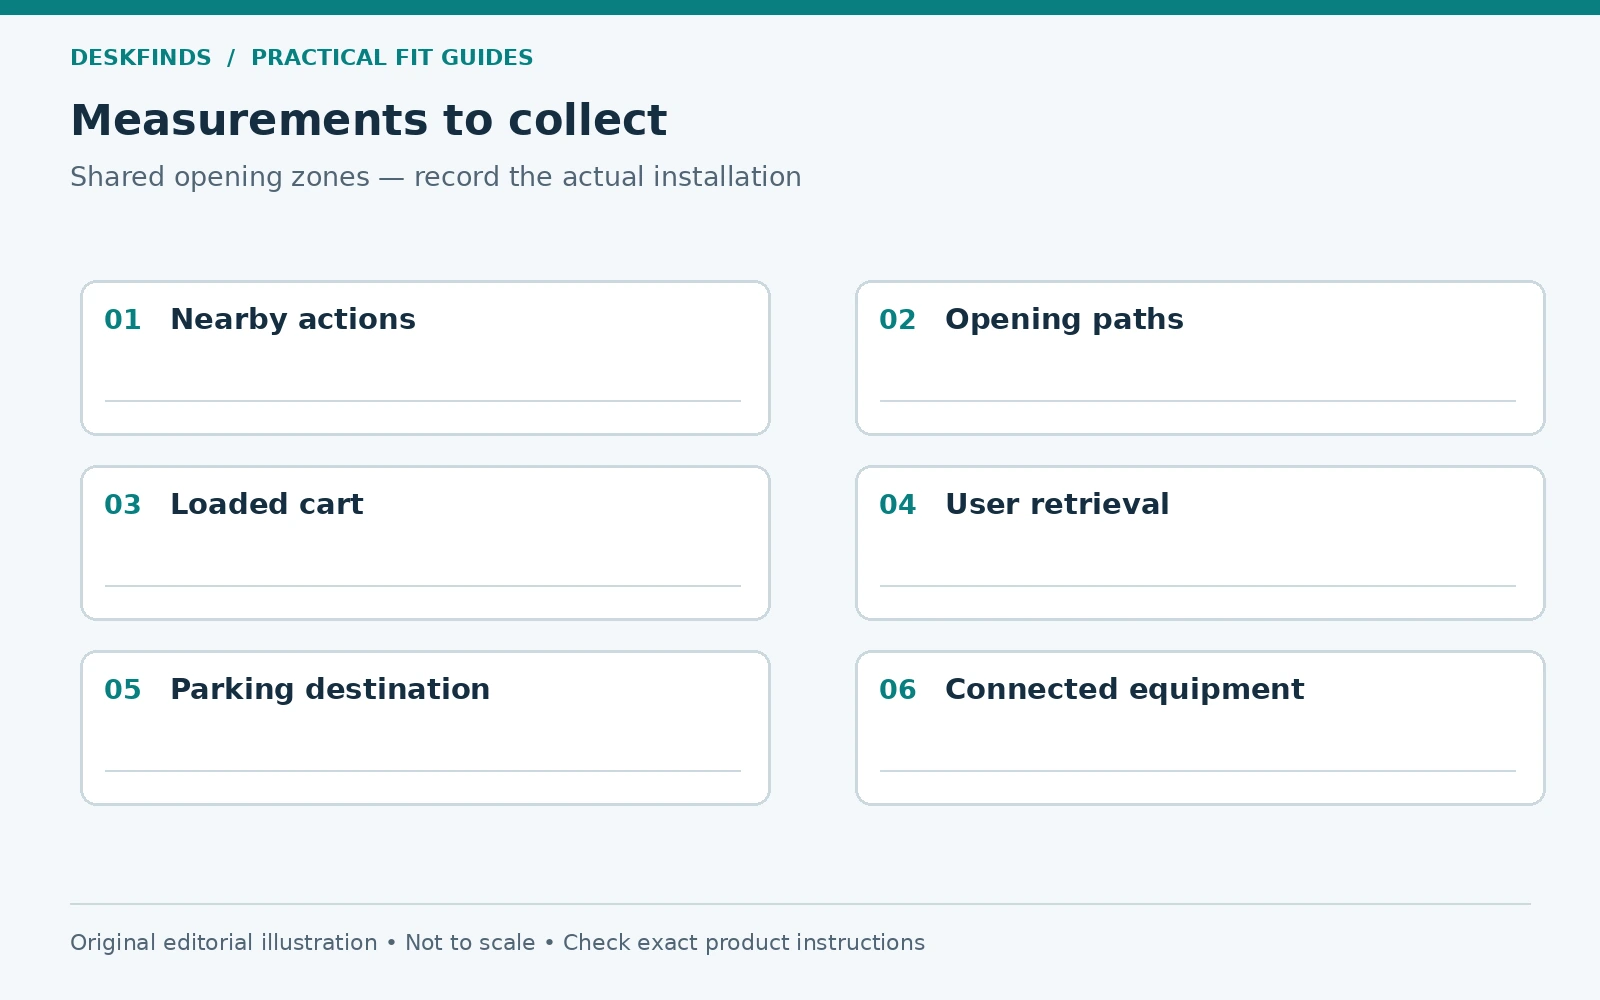Click the Shared opening zones subtitle
1600x1000 pixels.
pyautogui.click(x=436, y=177)
